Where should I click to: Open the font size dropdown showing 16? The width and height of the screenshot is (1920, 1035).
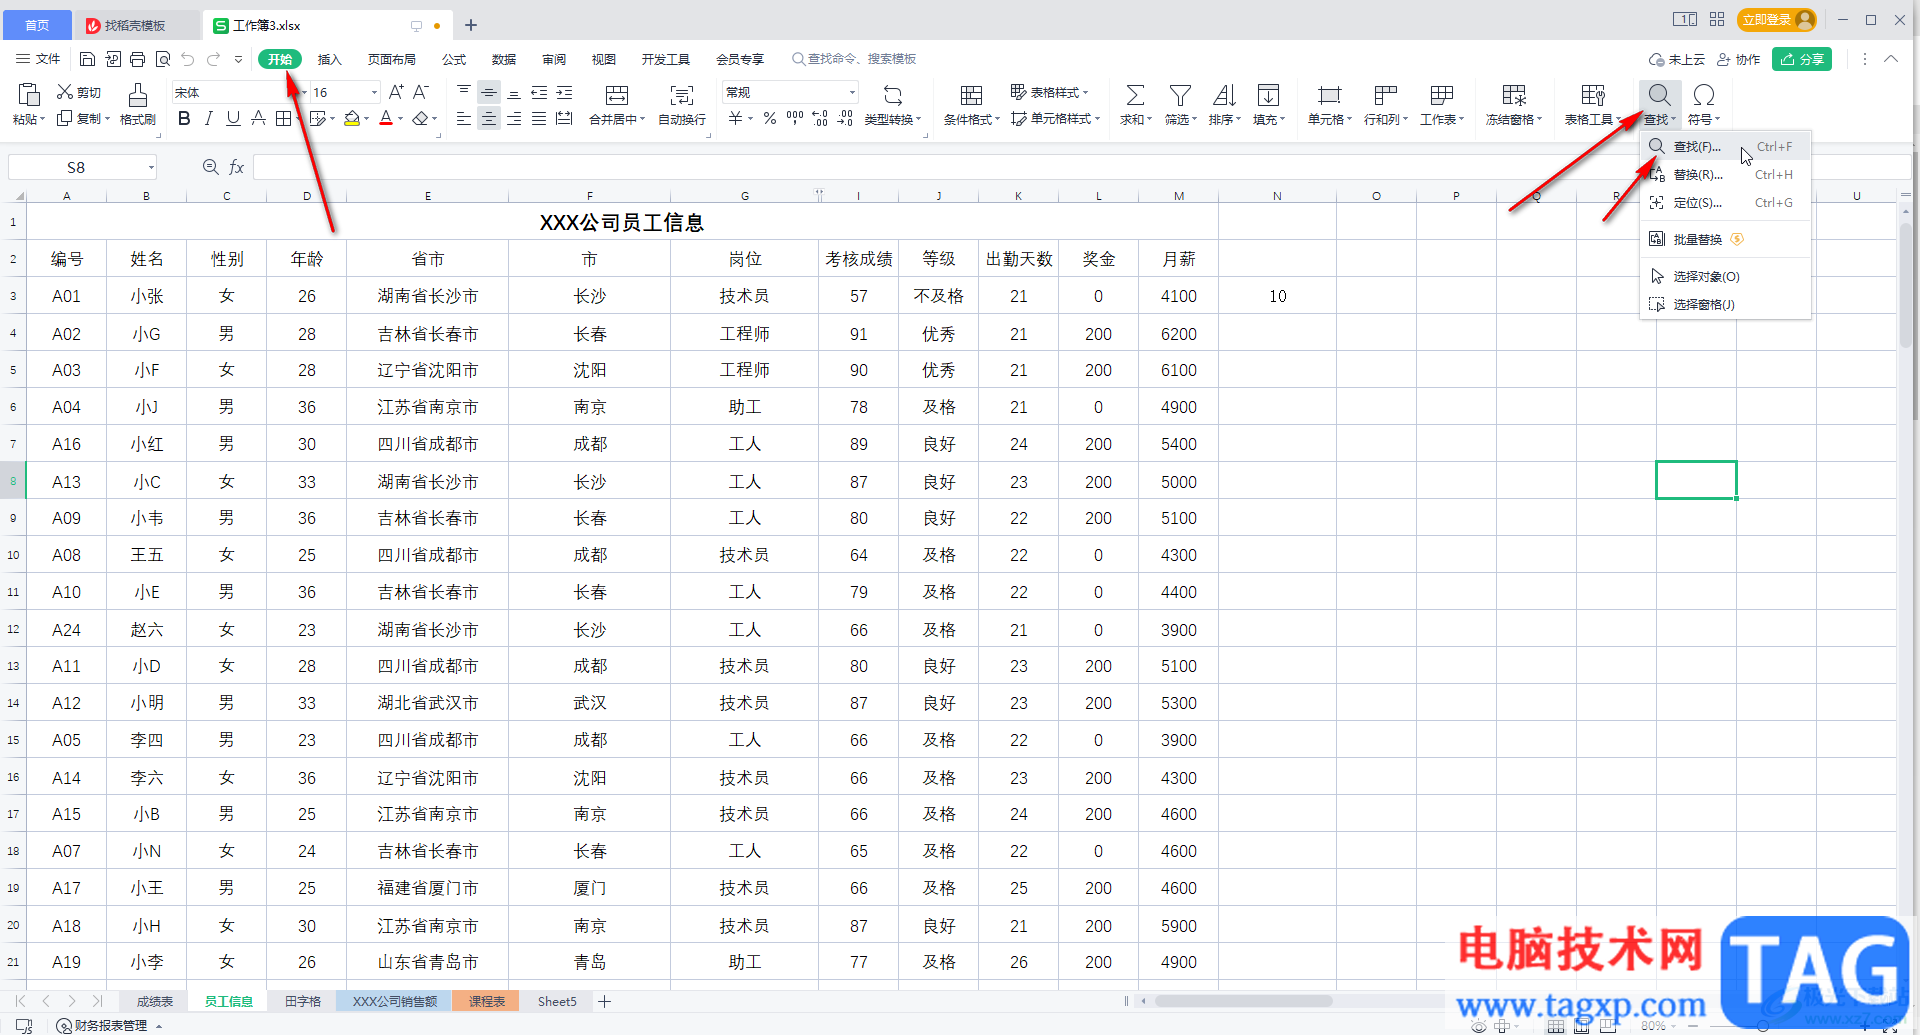(375, 92)
